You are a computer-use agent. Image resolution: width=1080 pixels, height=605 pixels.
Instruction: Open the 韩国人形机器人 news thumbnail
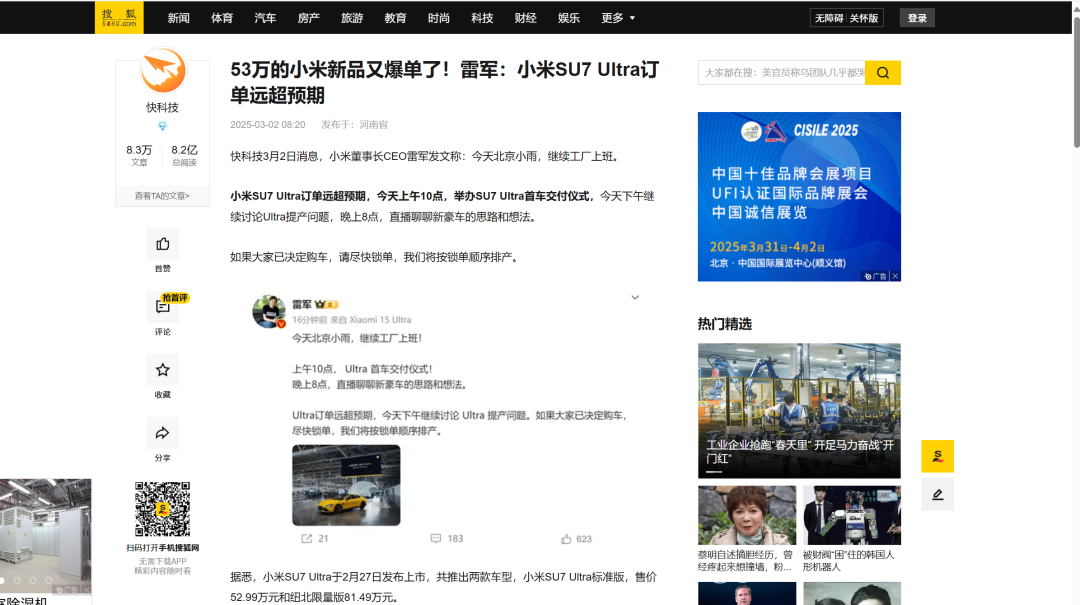coord(852,515)
